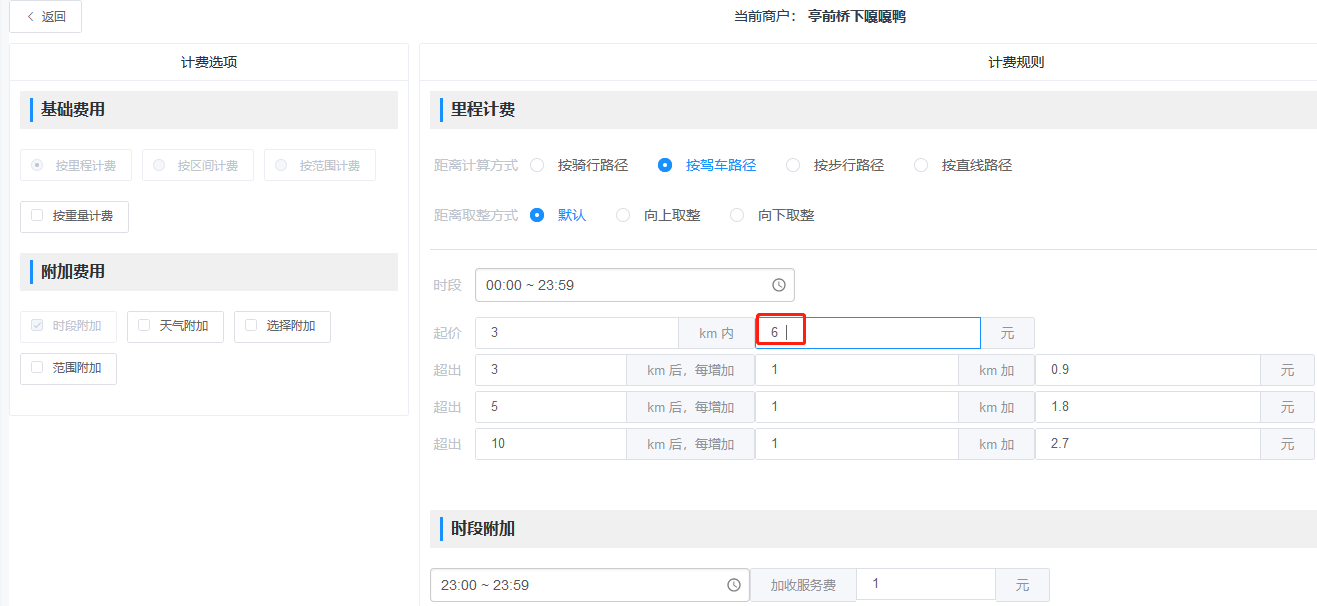Image resolution: width=1317 pixels, height=606 pixels.
Task: Edit the 加收服务费 service fee value
Action: [x=925, y=584]
